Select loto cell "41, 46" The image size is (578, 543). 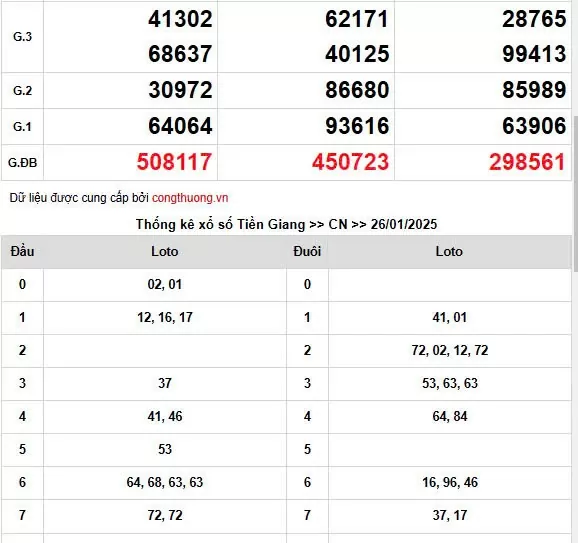(x=165, y=417)
